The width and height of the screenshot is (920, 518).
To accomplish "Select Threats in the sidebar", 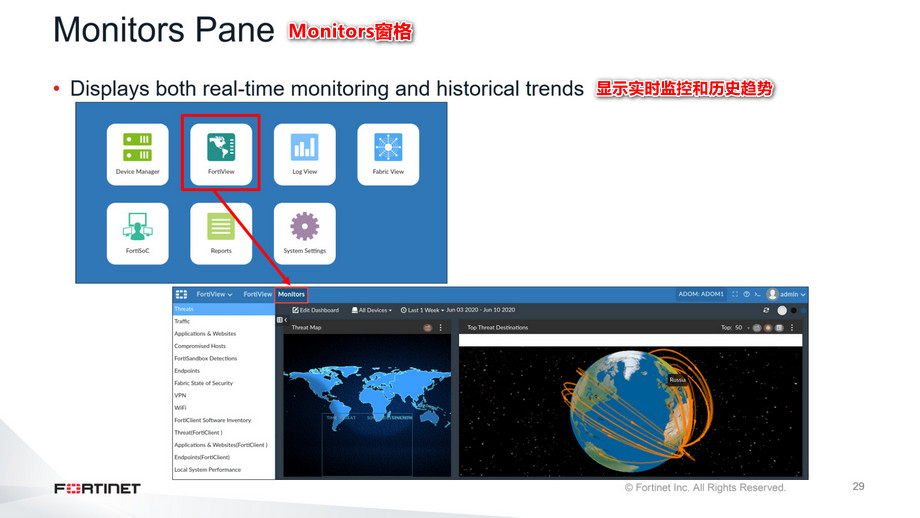I will pyautogui.click(x=224, y=309).
